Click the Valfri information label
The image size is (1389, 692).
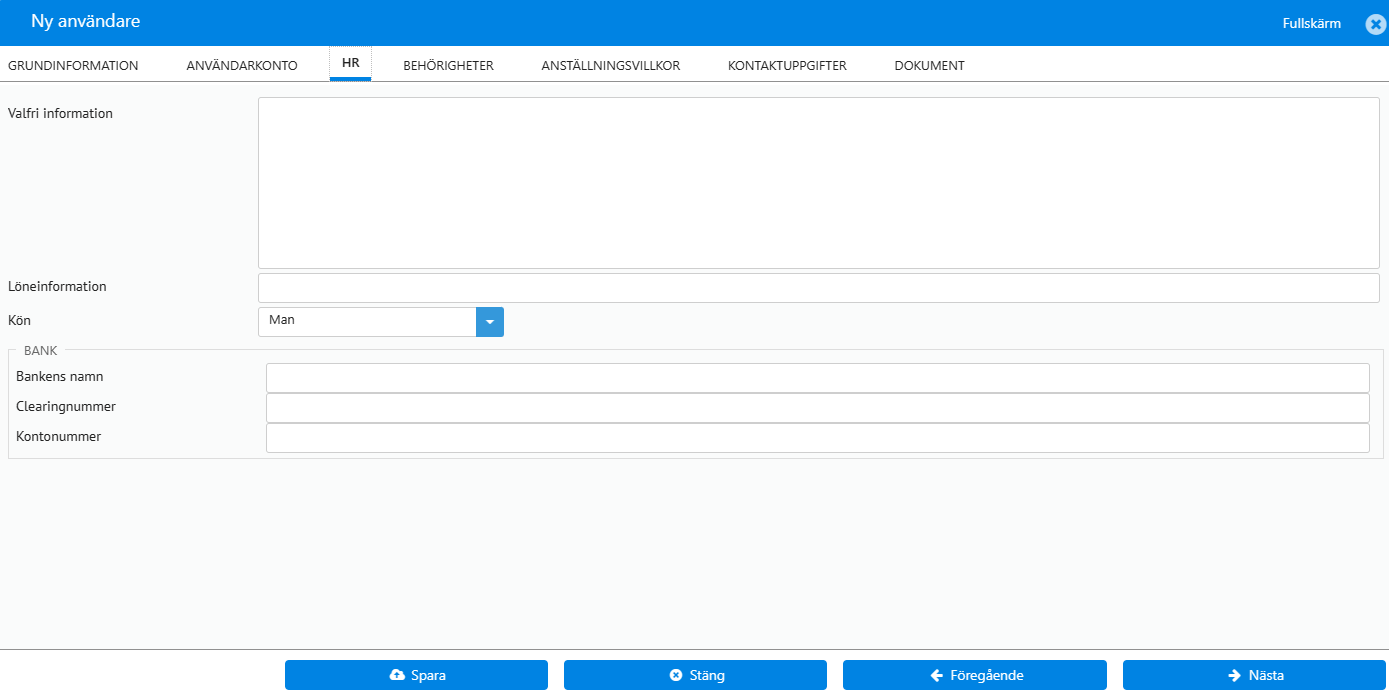point(60,114)
